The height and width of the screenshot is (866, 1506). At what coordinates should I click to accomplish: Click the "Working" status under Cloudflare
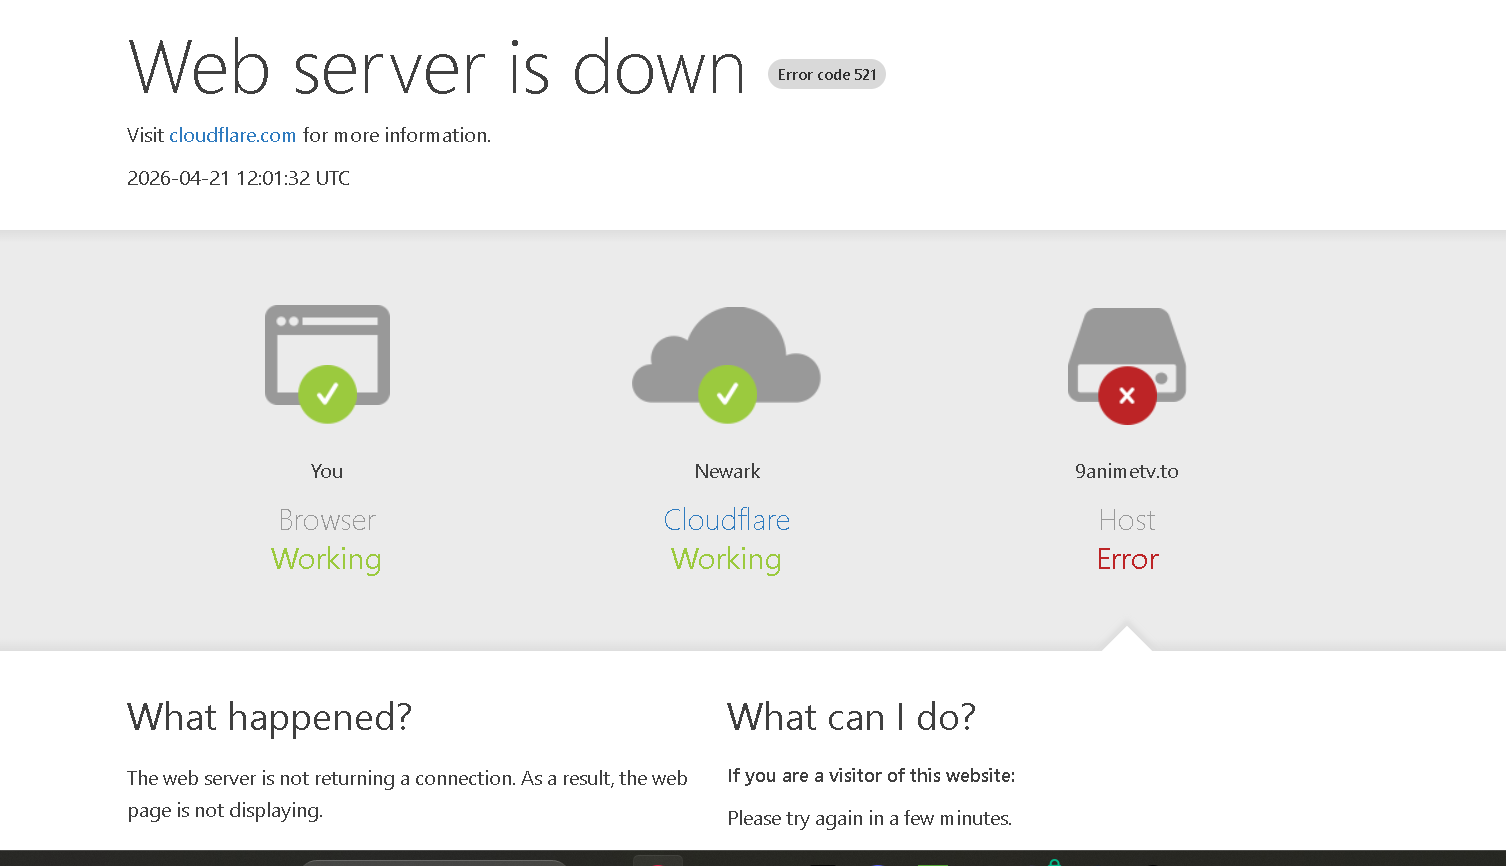726,559
